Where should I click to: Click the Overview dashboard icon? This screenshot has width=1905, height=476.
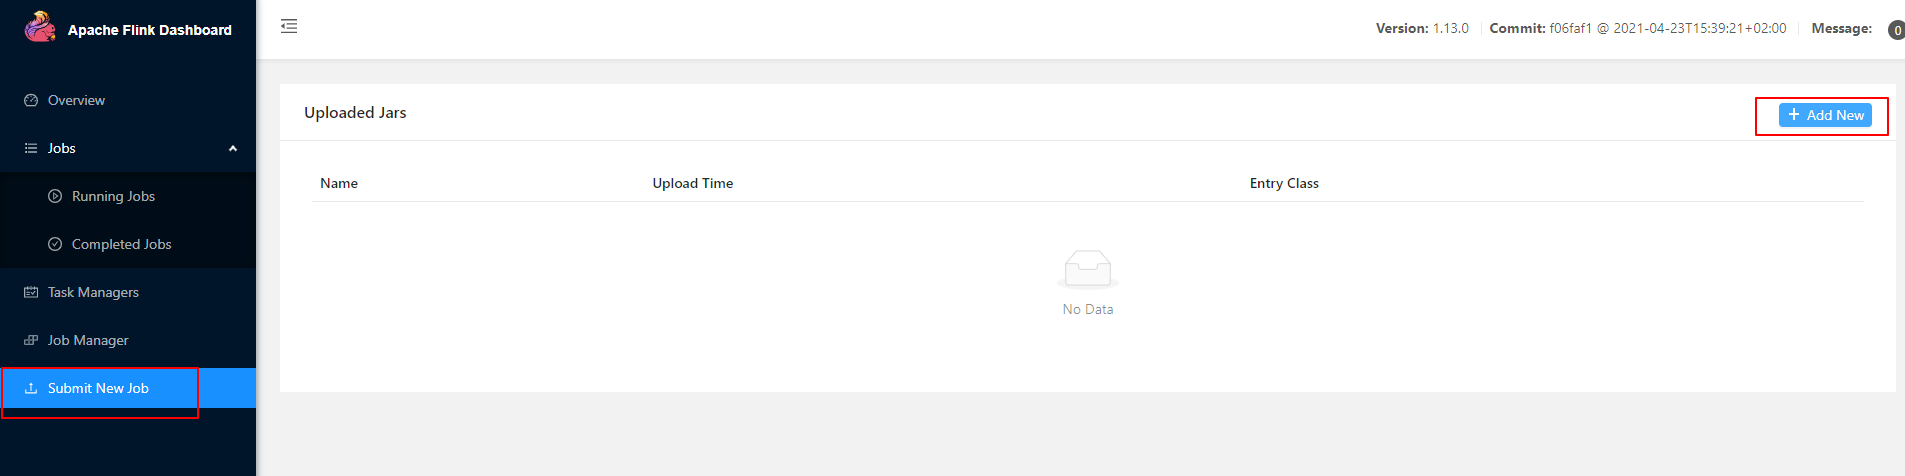tap(31, 100)
